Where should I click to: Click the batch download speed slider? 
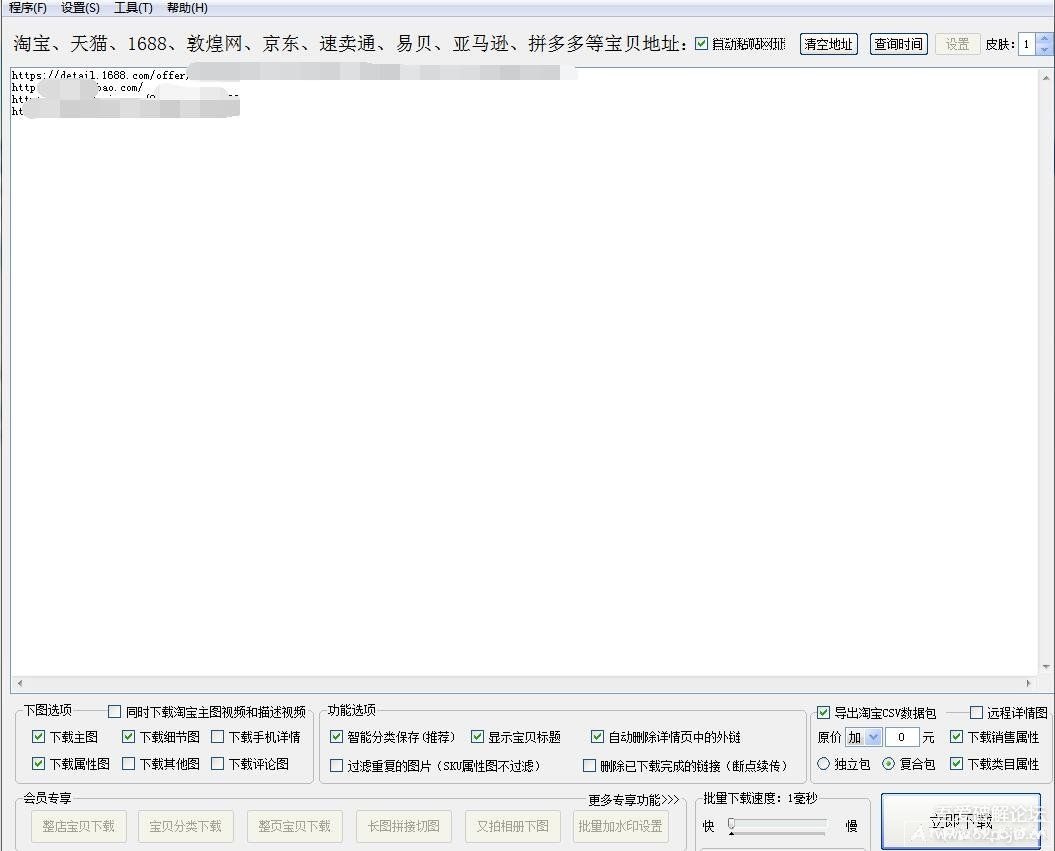pos(779,825)
